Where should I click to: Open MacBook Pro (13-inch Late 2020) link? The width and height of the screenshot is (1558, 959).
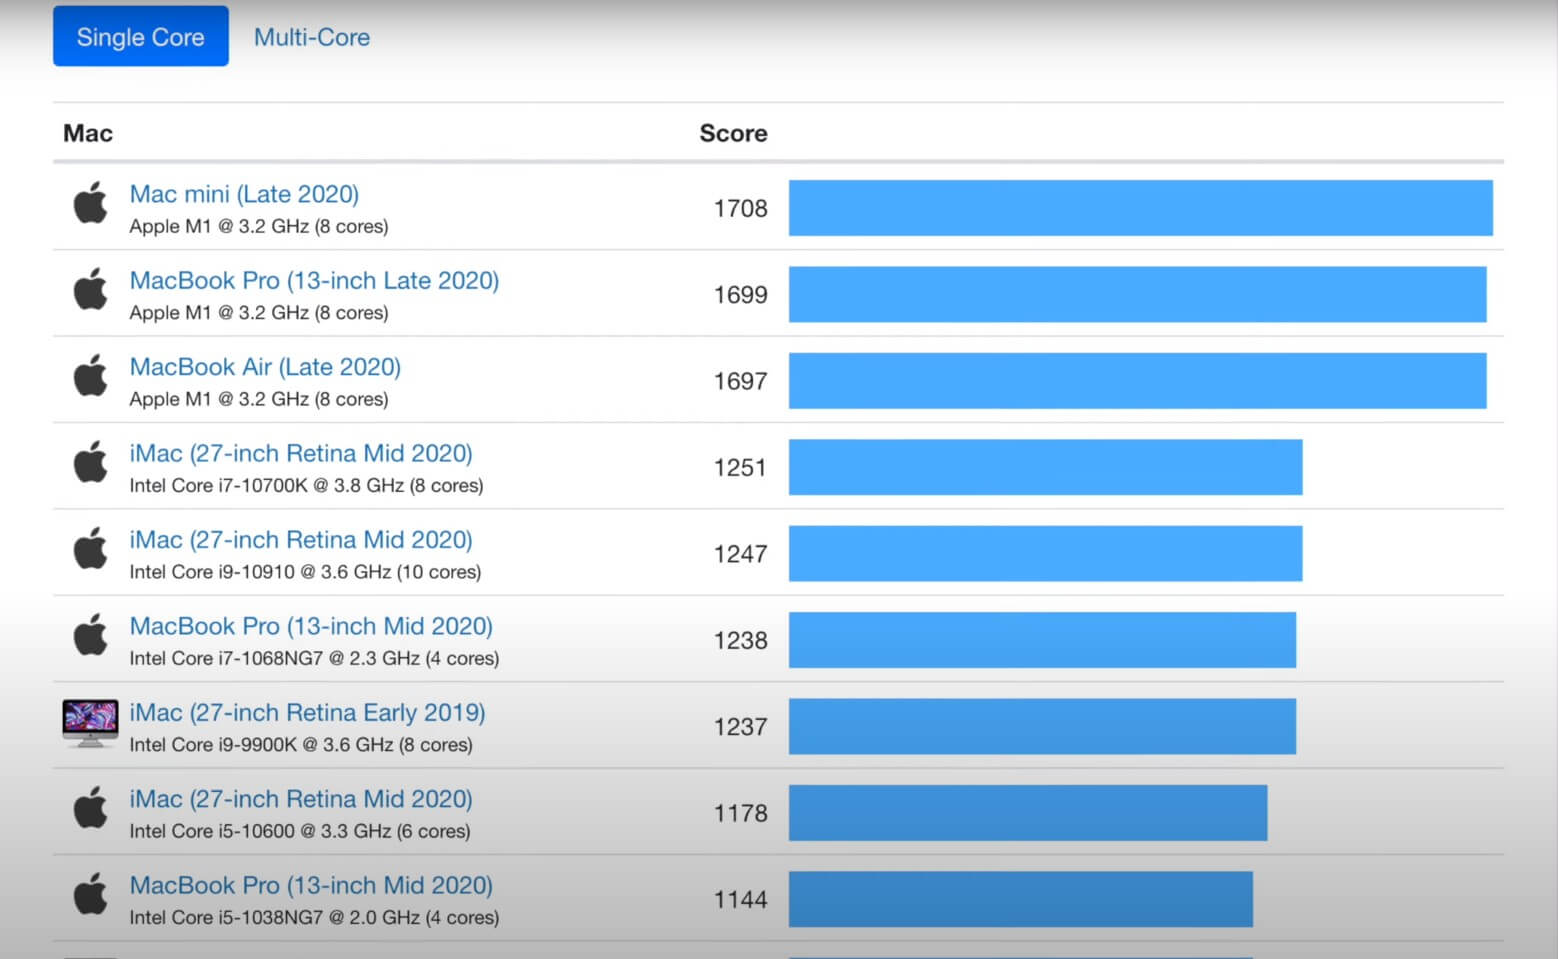(314, 280)
